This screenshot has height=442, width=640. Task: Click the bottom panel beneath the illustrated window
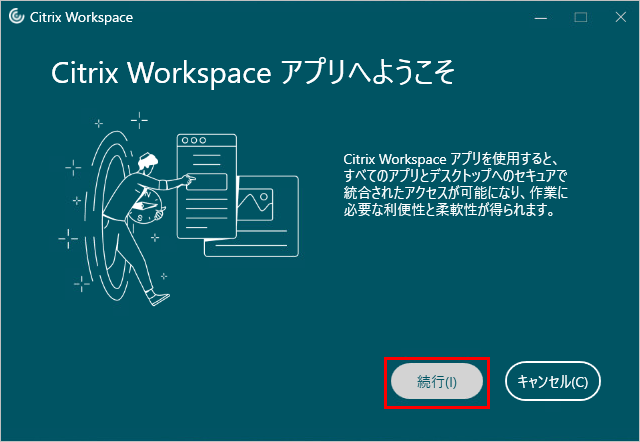[250, 243]
